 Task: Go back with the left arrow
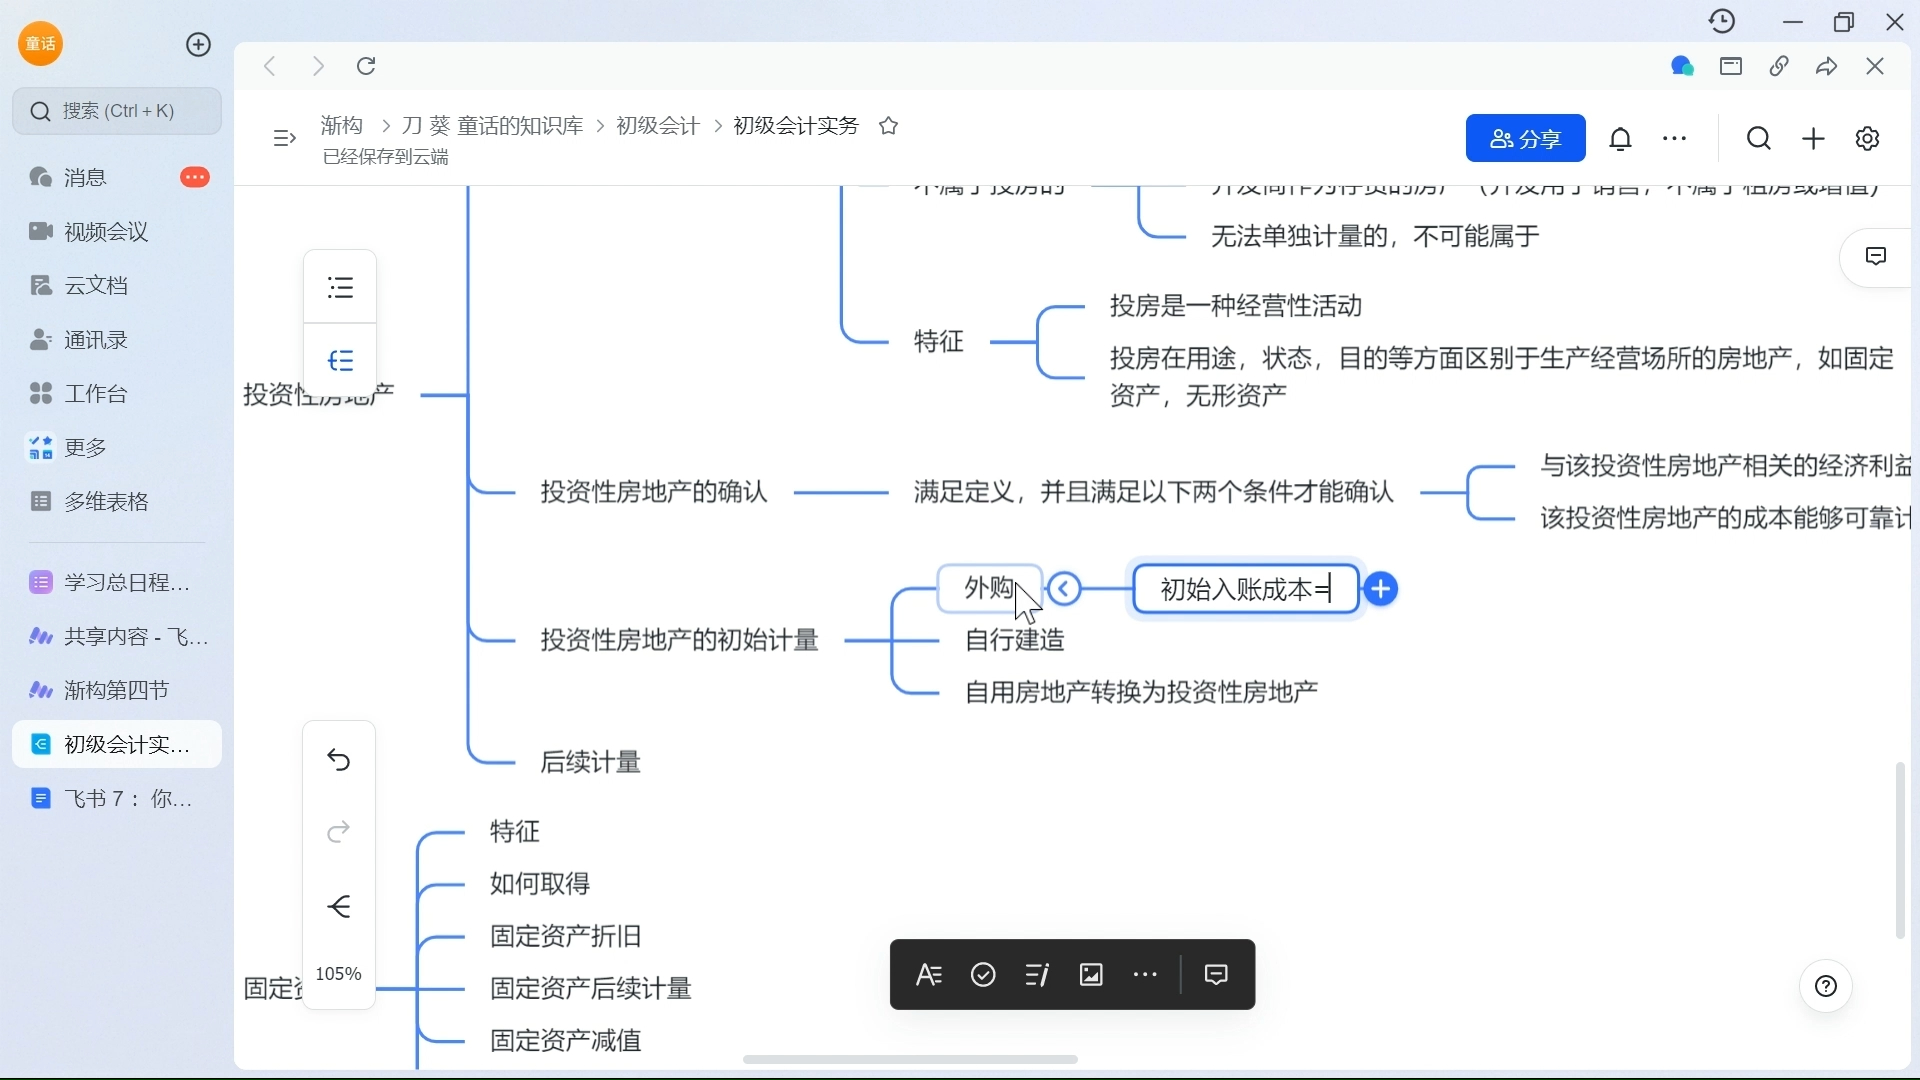pyautogui.click(x=270, y=66)
